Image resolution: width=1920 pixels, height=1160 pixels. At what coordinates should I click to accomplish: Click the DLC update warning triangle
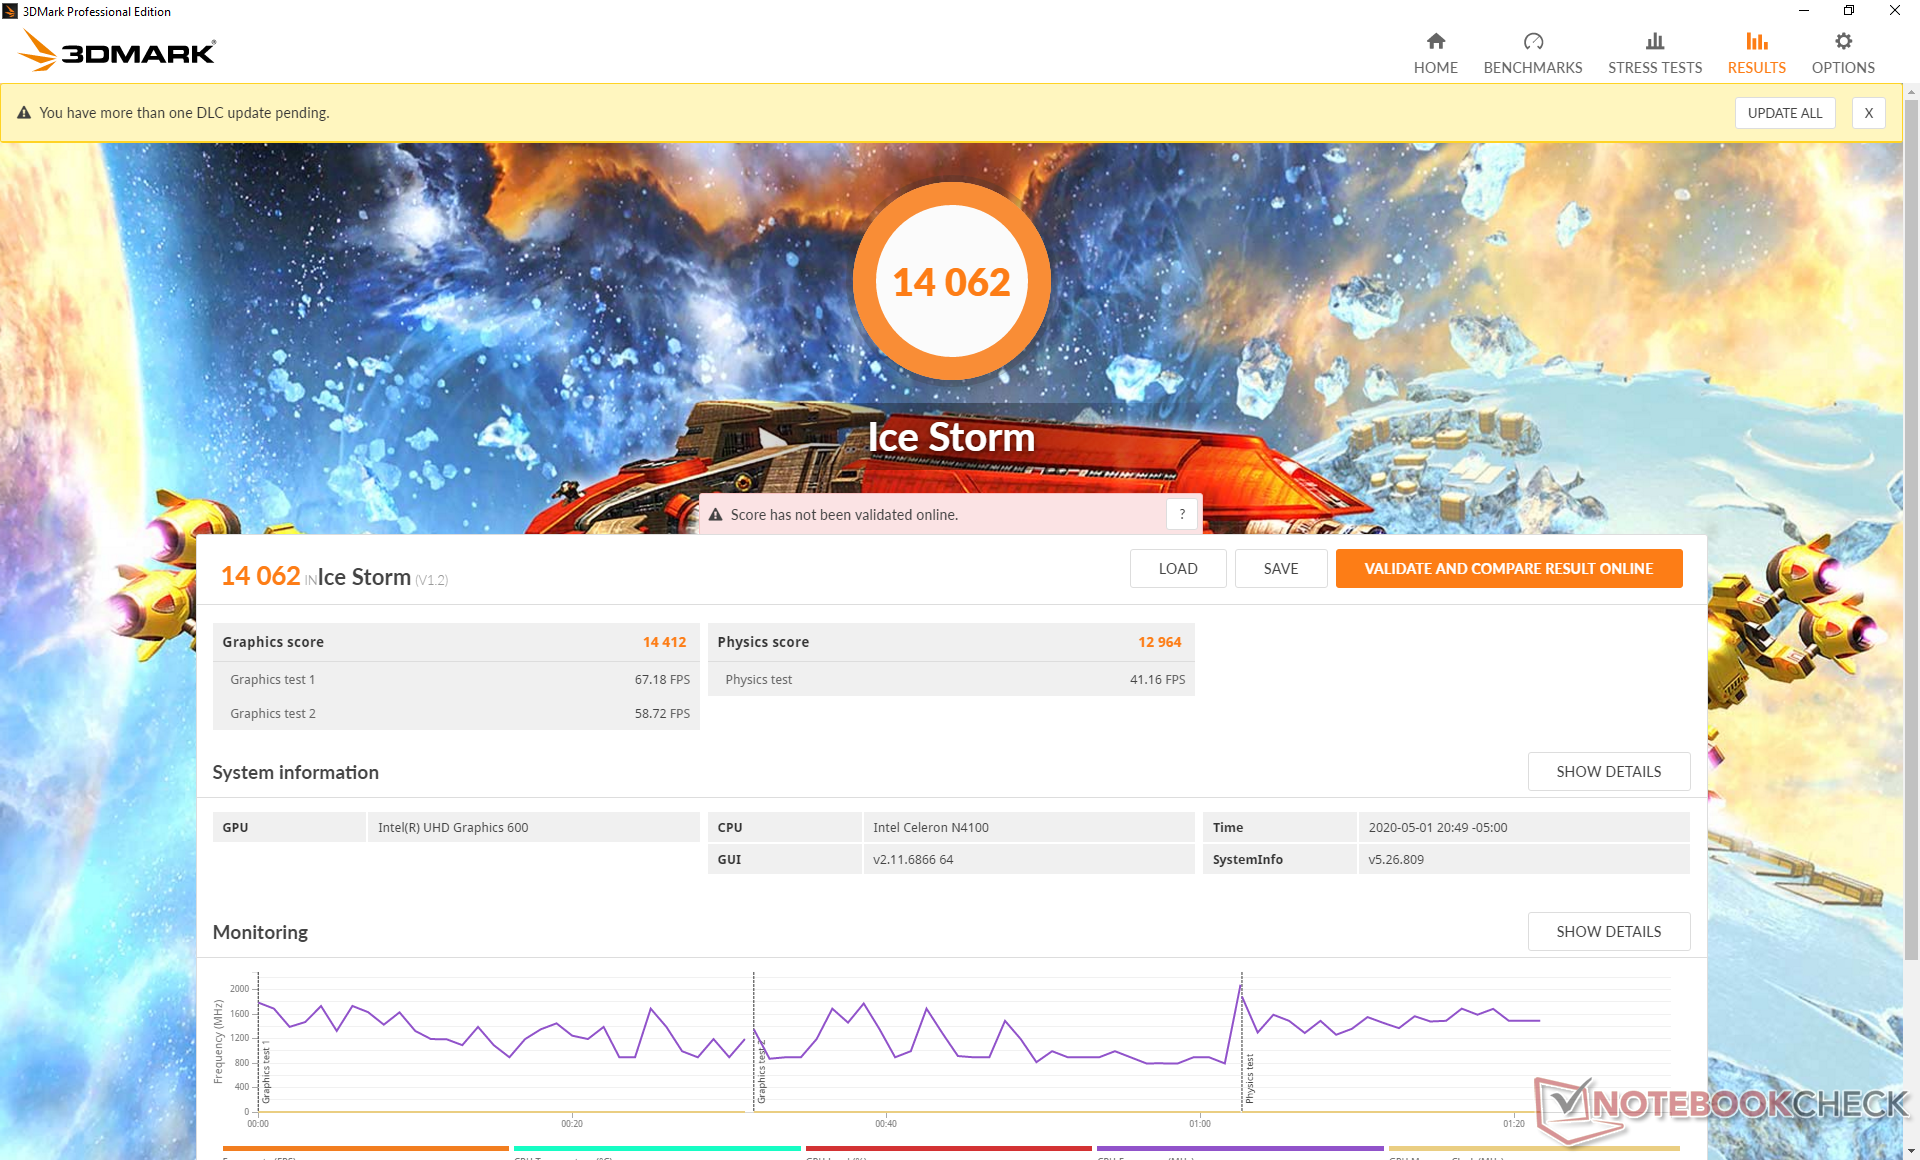24,113
